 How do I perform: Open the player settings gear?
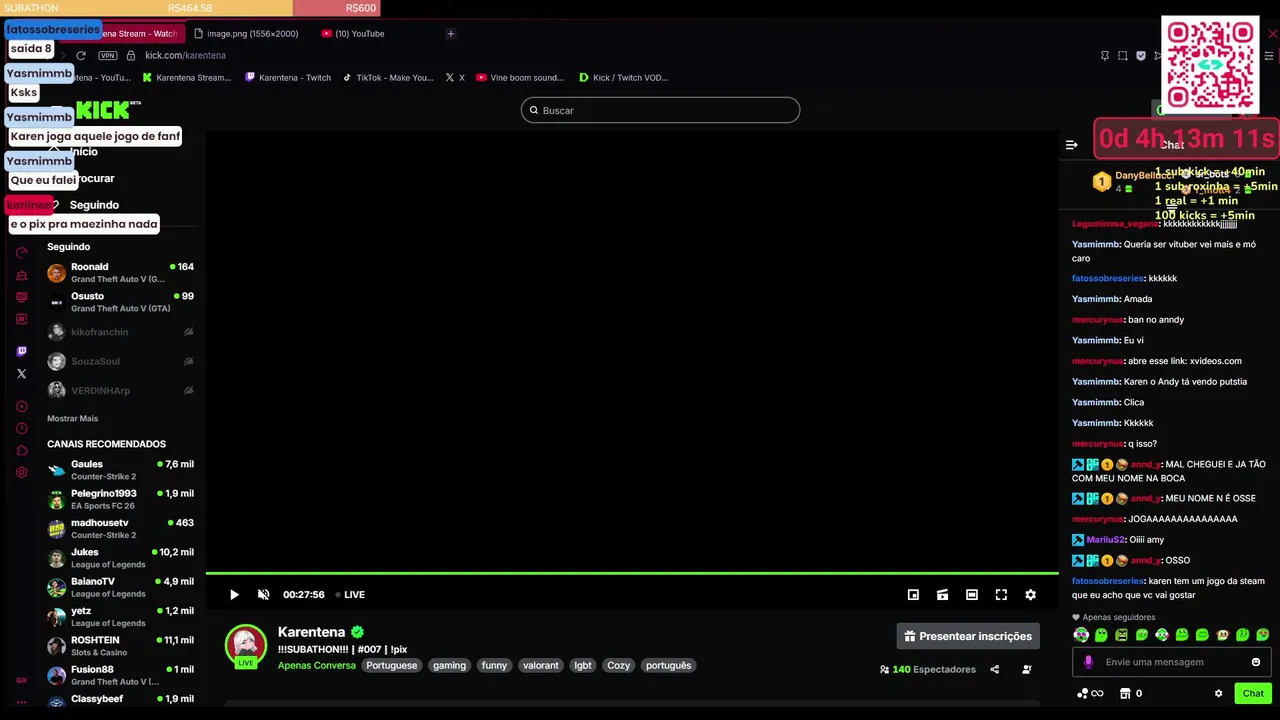(x=1030, y=595)
